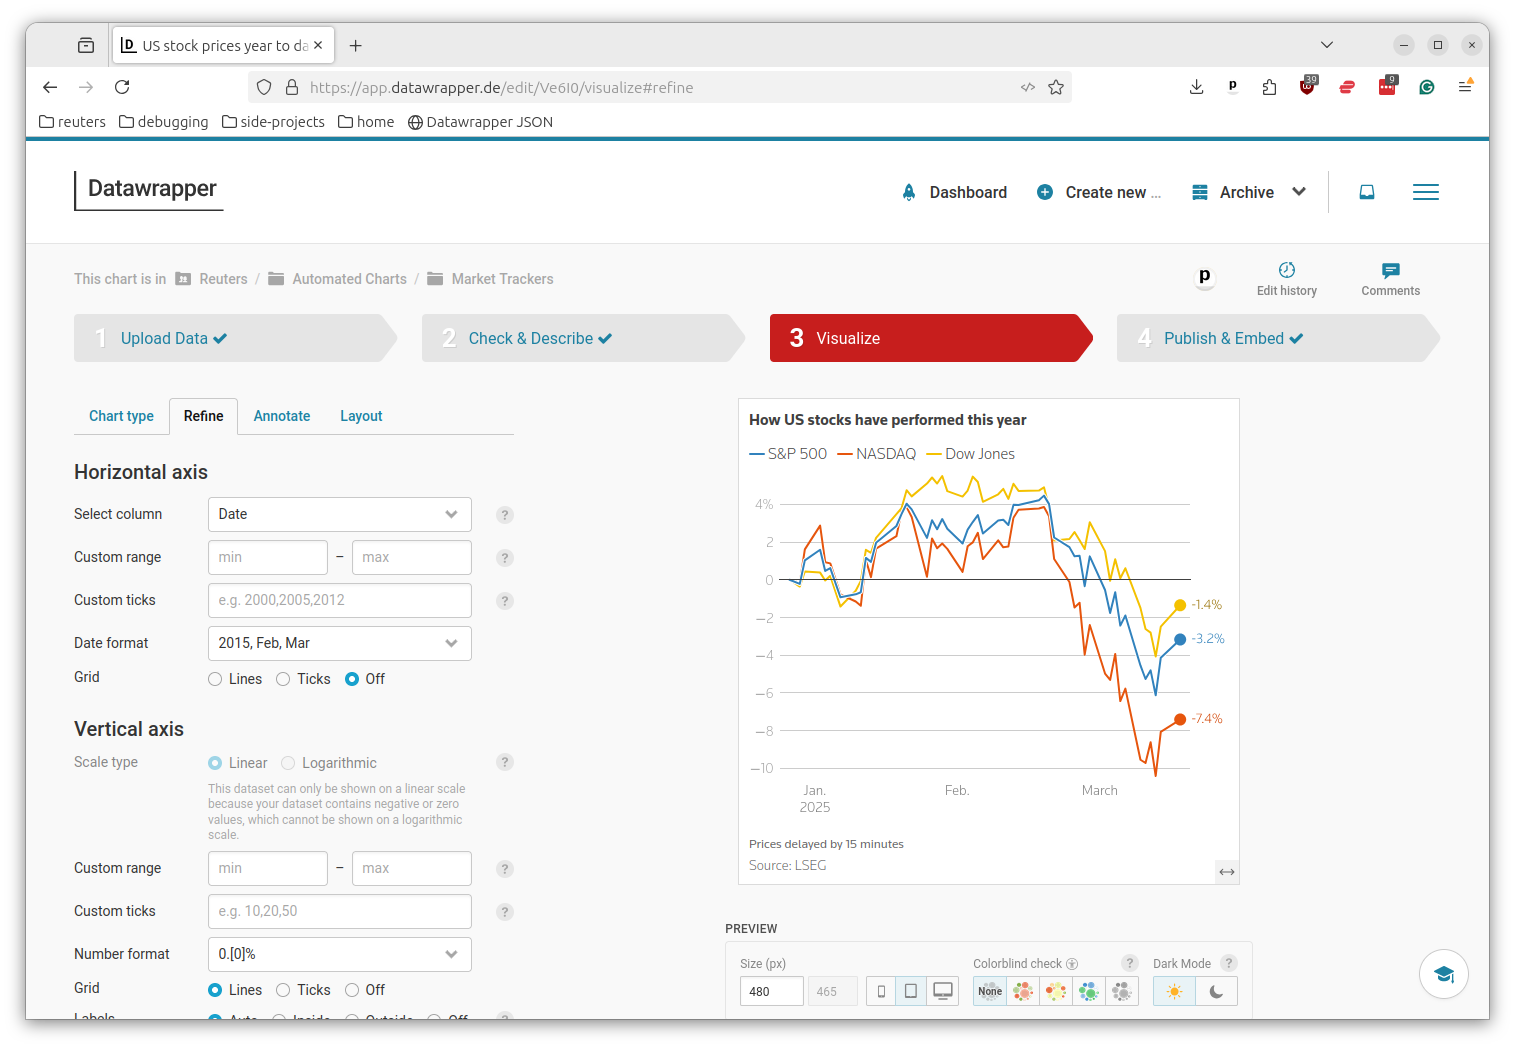Open a new browser tab
The width and height of the screenshot is (1515, 1048).
[x=355, y=45]
